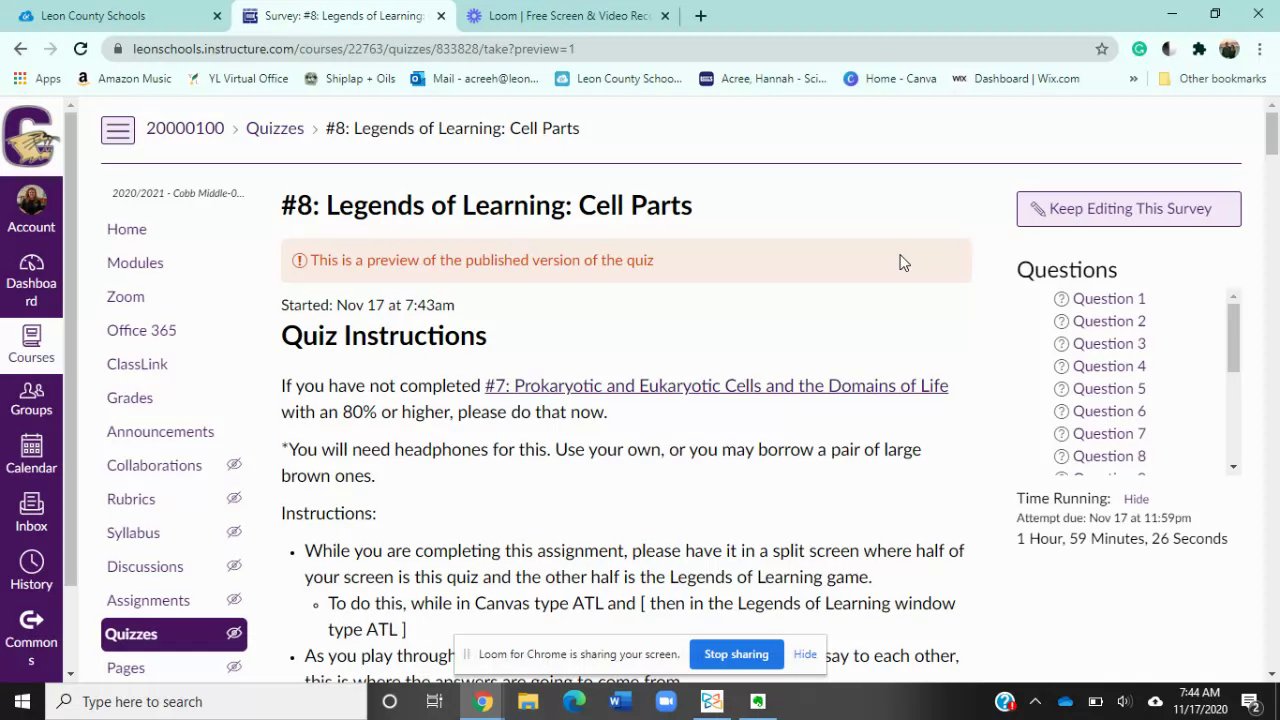The width and height of the screenshot is (1280, 720).
Task: Toggle Syllabus visibility eye icon
Action: click(234, 532)
